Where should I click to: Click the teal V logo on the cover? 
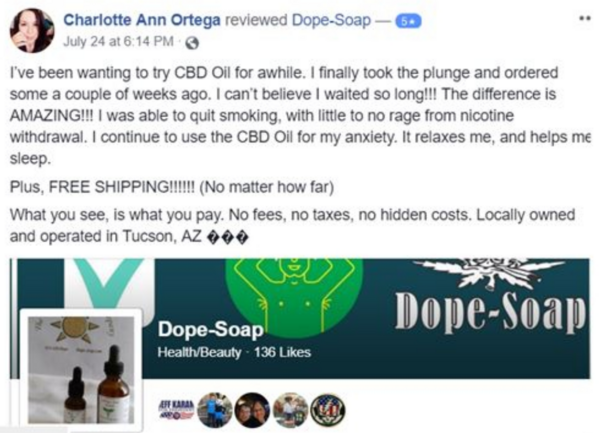click(109, 284)
